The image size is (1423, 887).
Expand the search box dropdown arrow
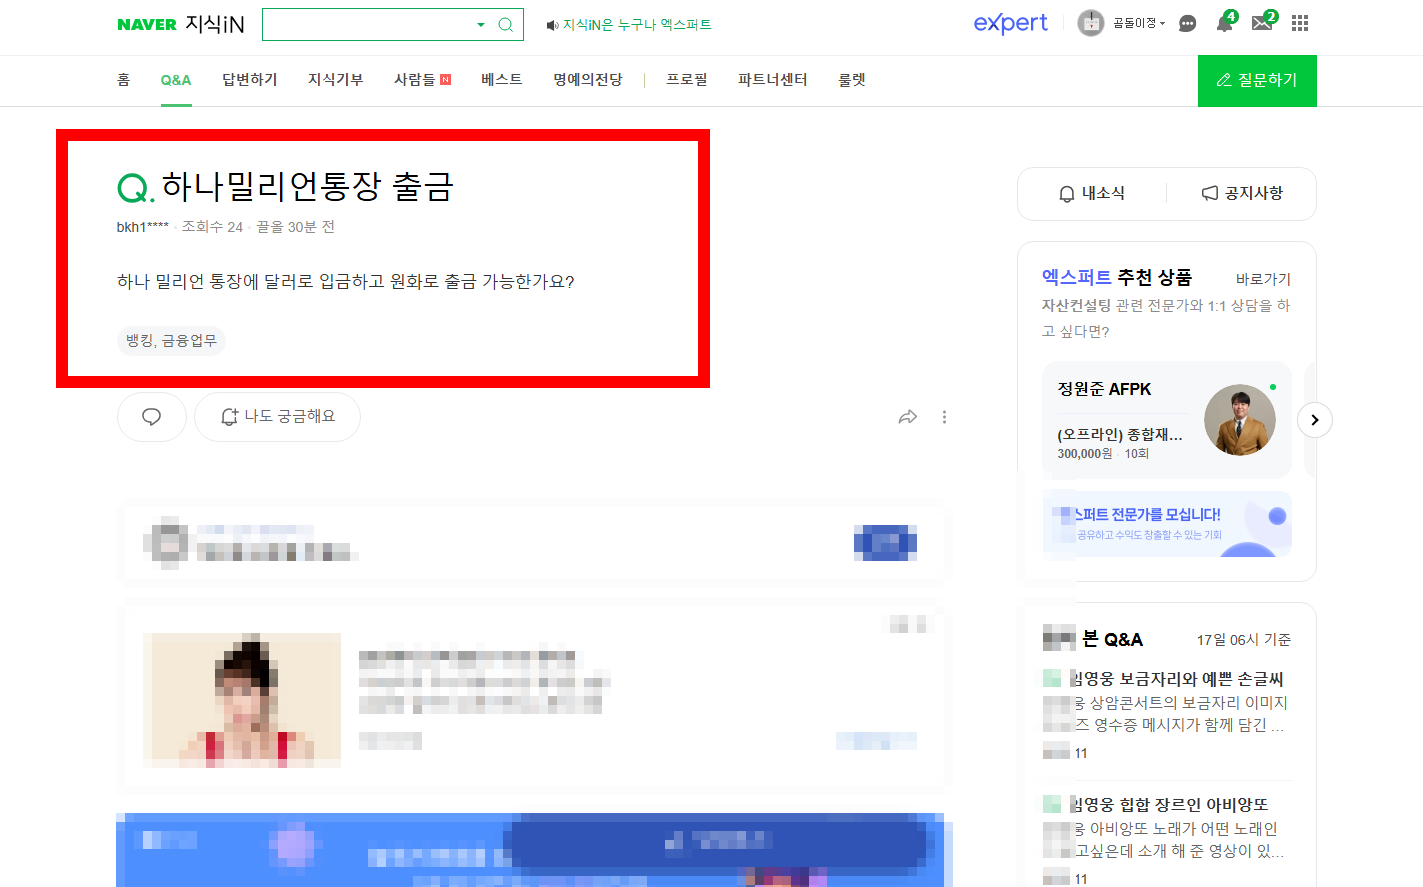[x=481, y=25]
